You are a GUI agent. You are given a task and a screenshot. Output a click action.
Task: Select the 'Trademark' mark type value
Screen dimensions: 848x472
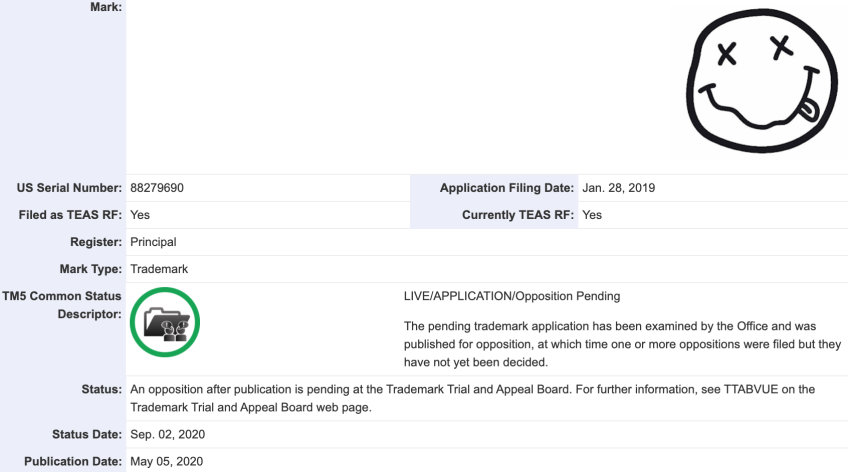[x=159, y=269]
